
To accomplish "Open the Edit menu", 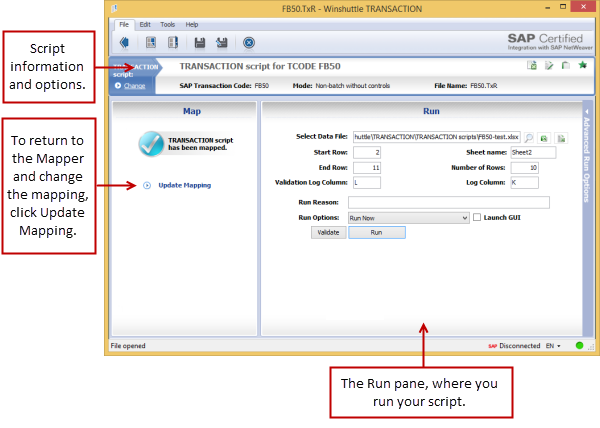I will [145, 24].
